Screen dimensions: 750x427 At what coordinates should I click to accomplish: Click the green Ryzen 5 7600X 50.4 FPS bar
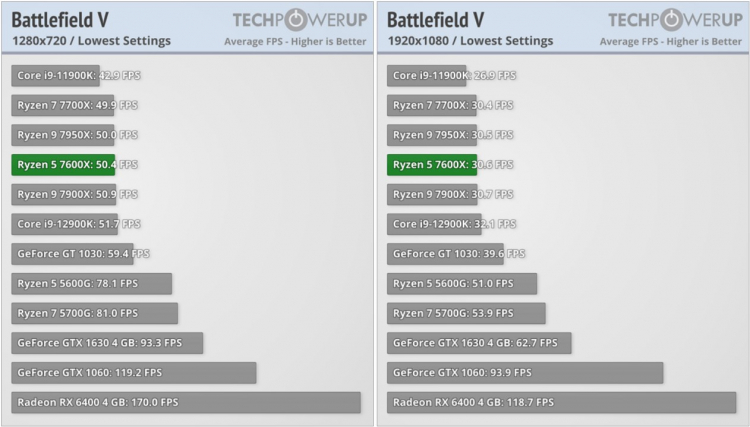62,164
